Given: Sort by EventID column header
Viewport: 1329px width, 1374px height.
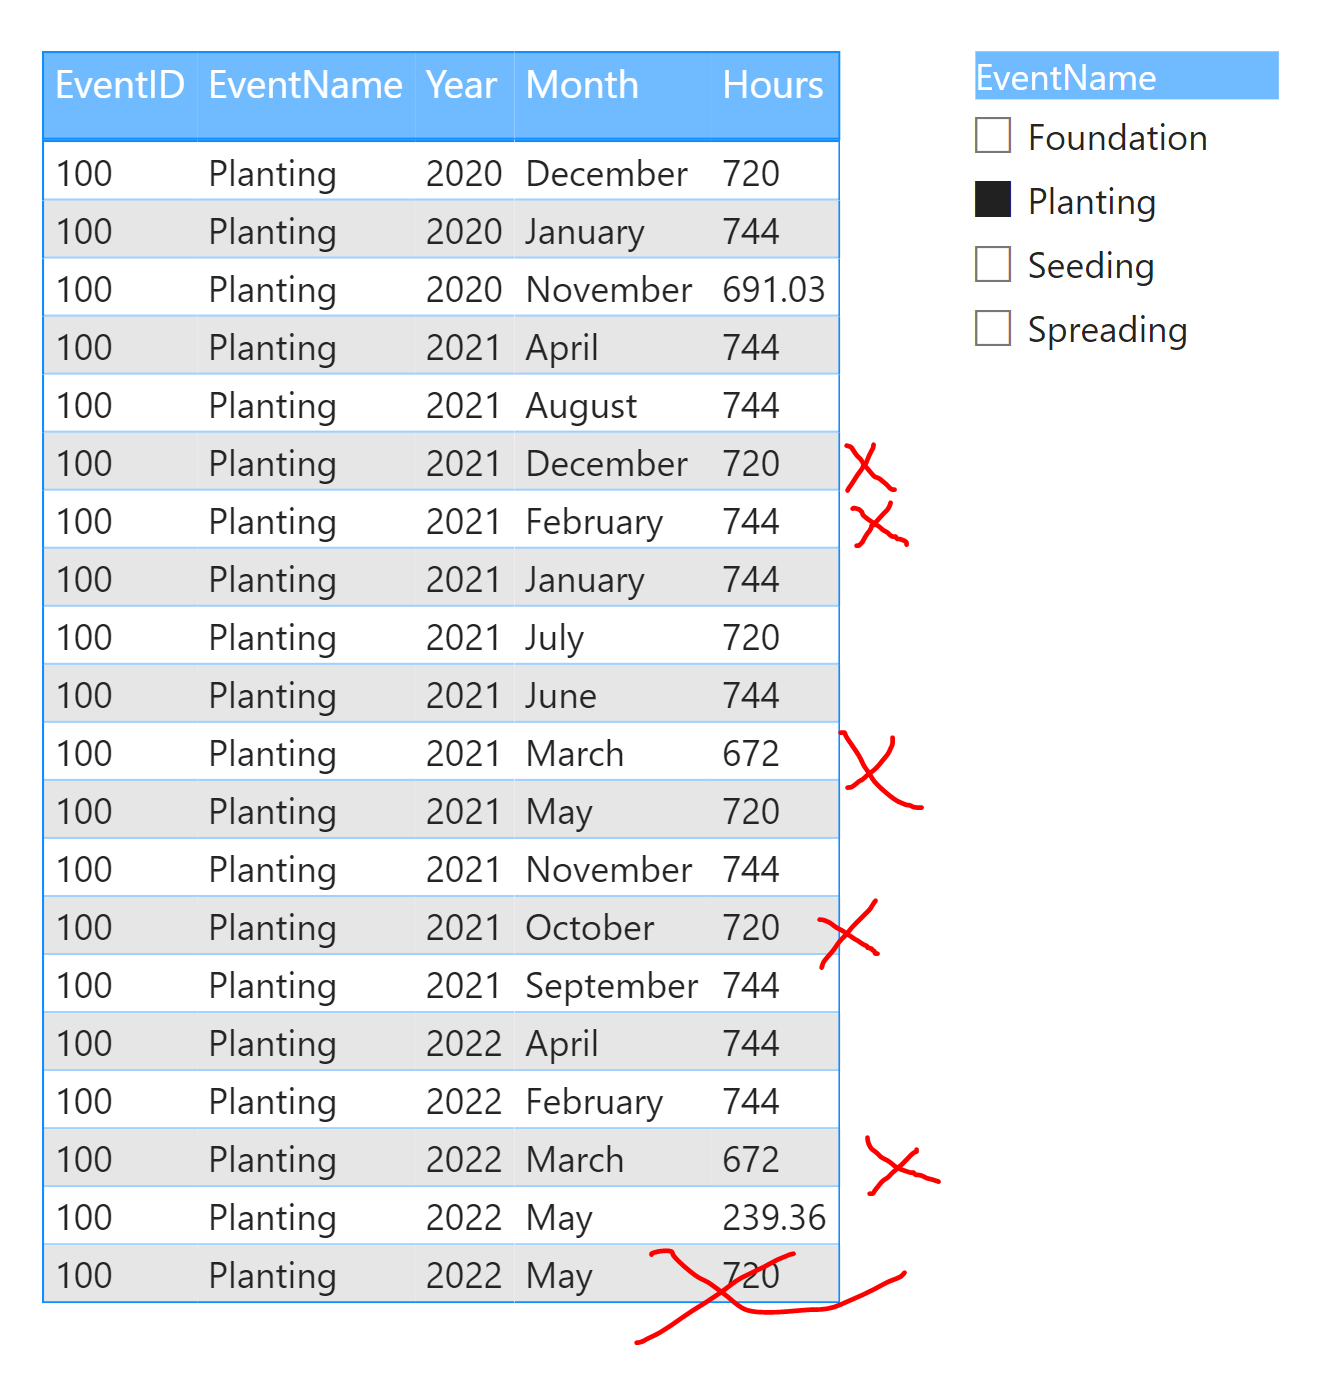Looking at the screenshot, I should pyautogui.click(x=120, y=86).
